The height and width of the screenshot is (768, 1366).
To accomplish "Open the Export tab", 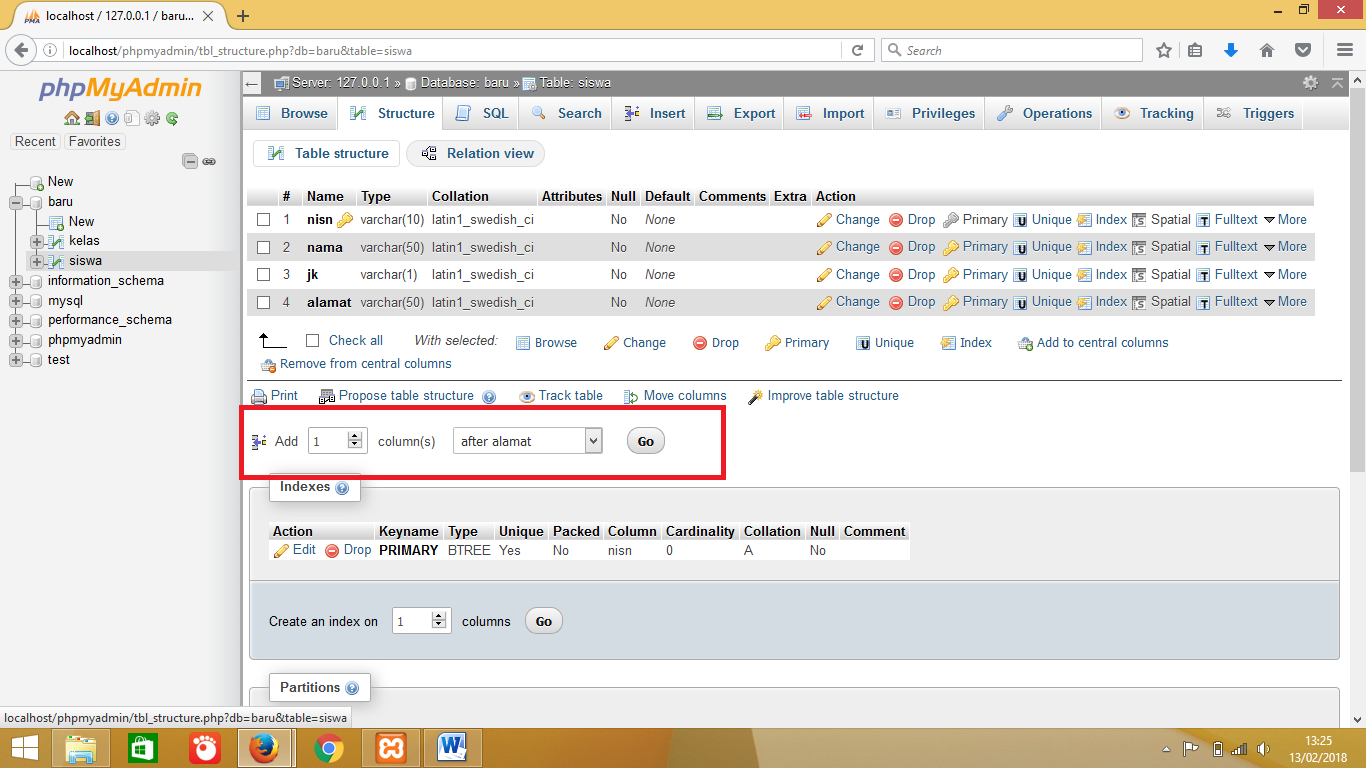I will coord(739,113).
